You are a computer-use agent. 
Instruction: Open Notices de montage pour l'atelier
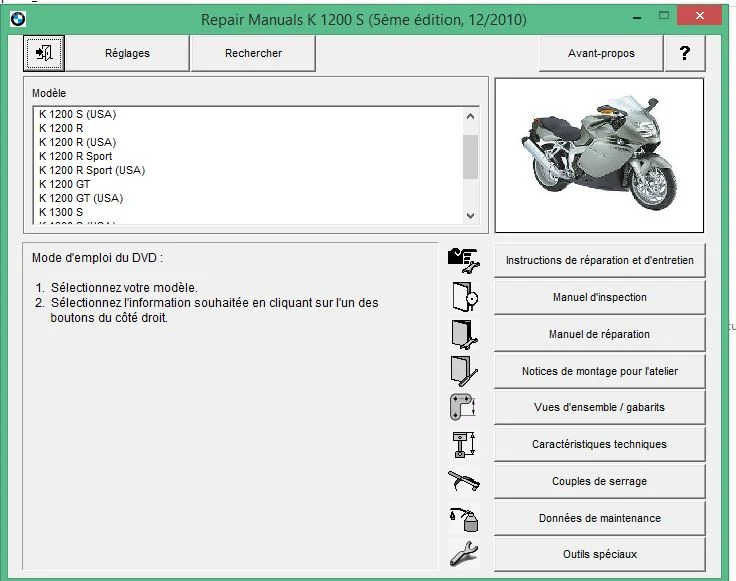pos(599,371)
